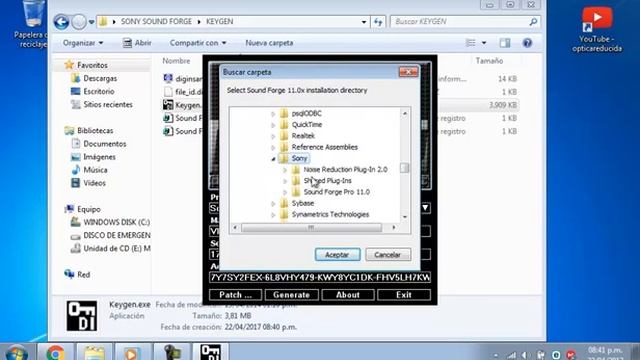
Task: Open the Compartir con menu
Action: pyautogui.click(x=198, y=43)
